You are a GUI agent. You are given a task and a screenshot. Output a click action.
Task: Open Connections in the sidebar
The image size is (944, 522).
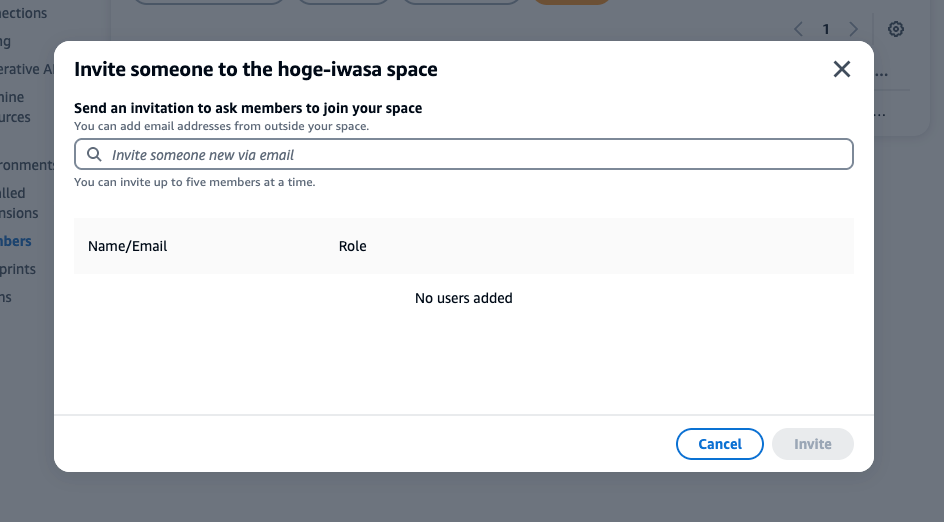coord(23,13)
